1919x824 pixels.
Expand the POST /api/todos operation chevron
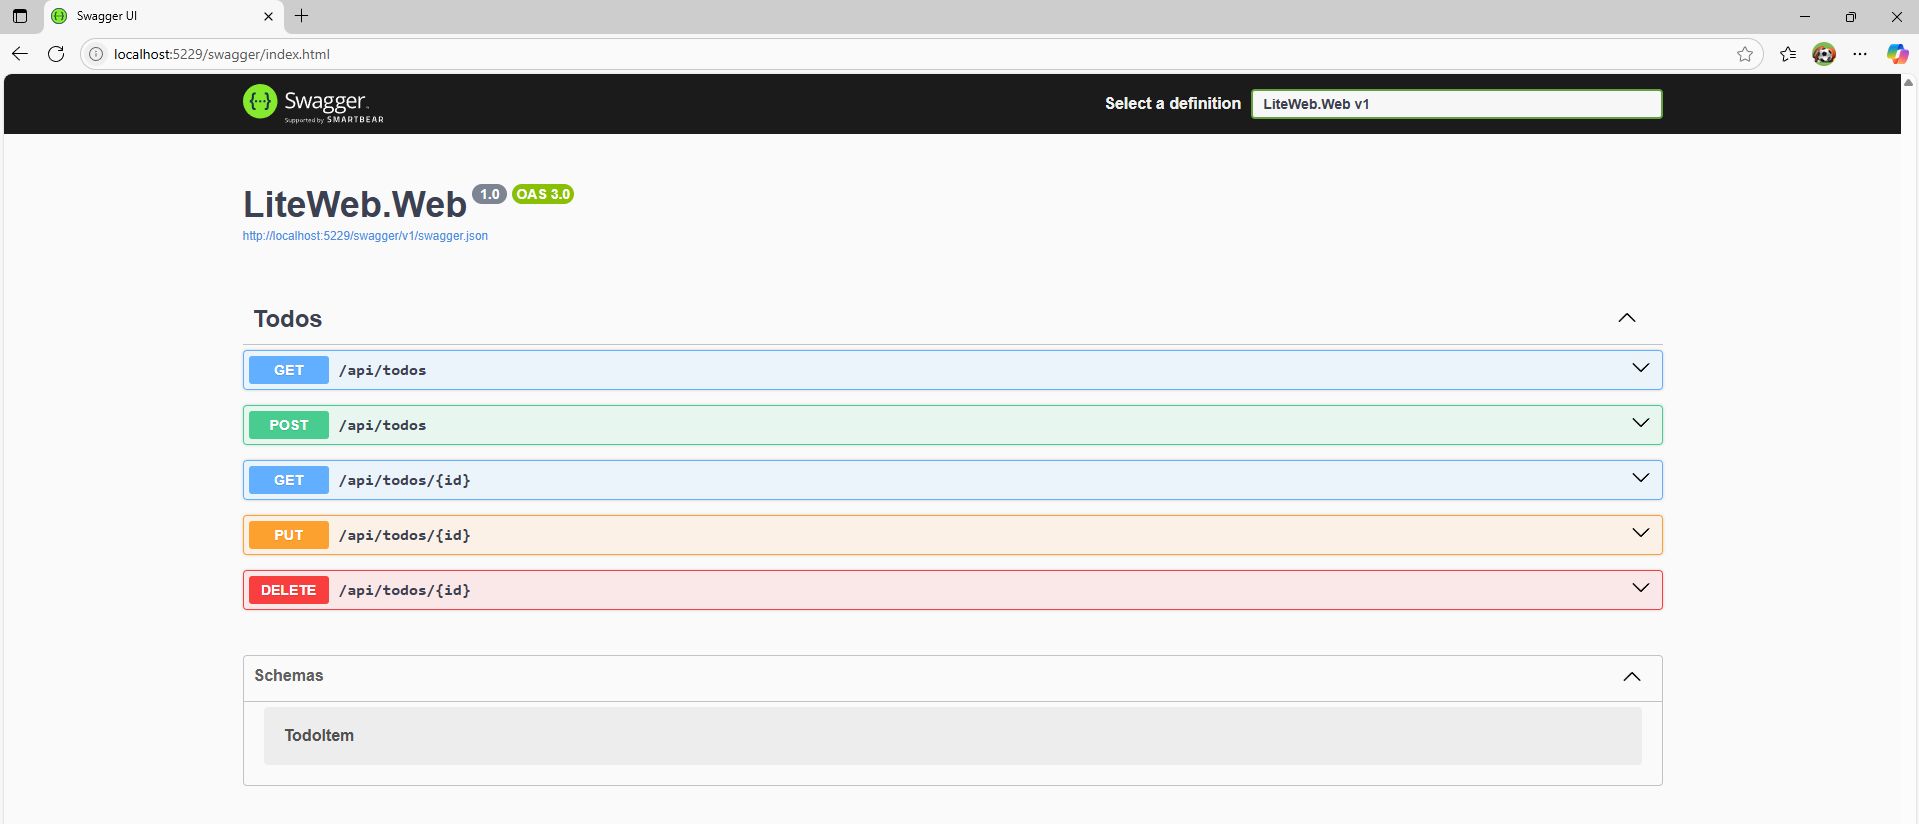tap(1641, 424)
